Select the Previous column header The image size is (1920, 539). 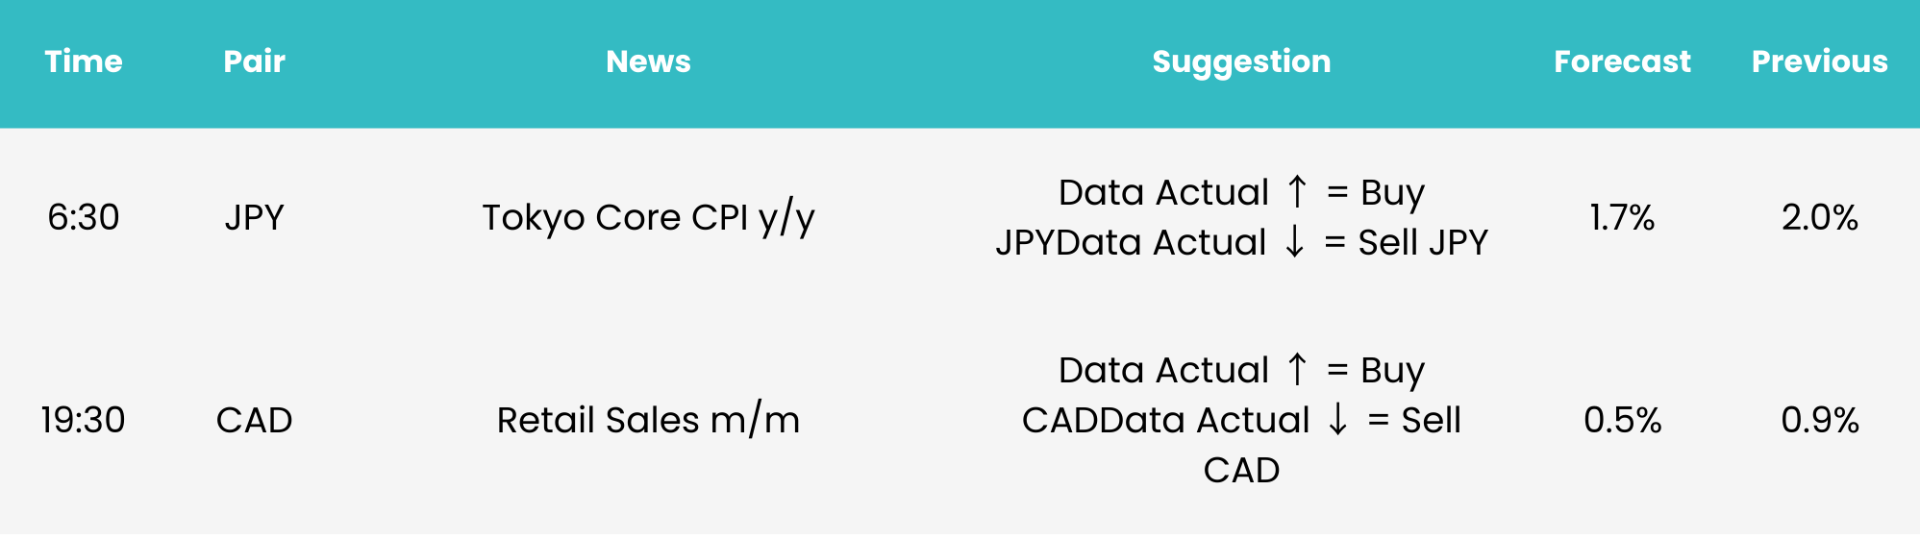point(1820,62)
